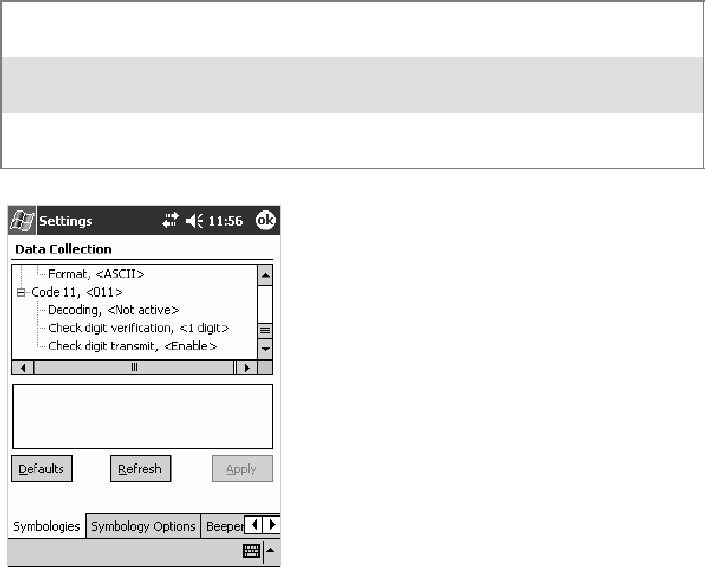Collapse the Code 11 tree node
The width and height of the screenshot is (705, 567).
tap(21, 293)
